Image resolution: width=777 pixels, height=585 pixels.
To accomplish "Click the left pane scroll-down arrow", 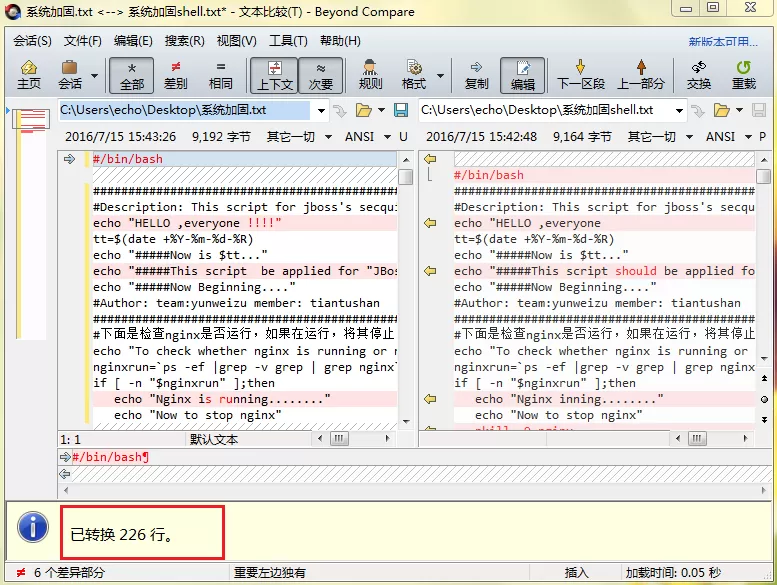I will pyautogui.click(x=406, y=422).
